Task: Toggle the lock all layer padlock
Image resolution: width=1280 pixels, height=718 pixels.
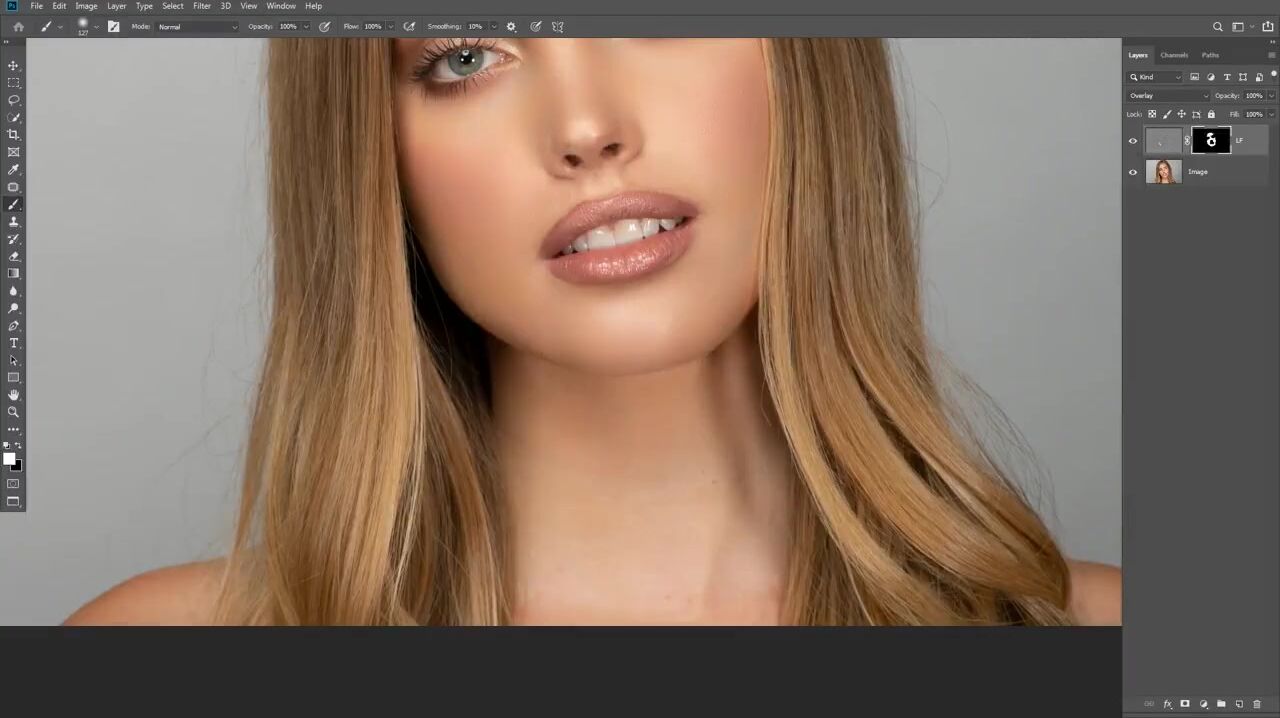Action: 1211,114
